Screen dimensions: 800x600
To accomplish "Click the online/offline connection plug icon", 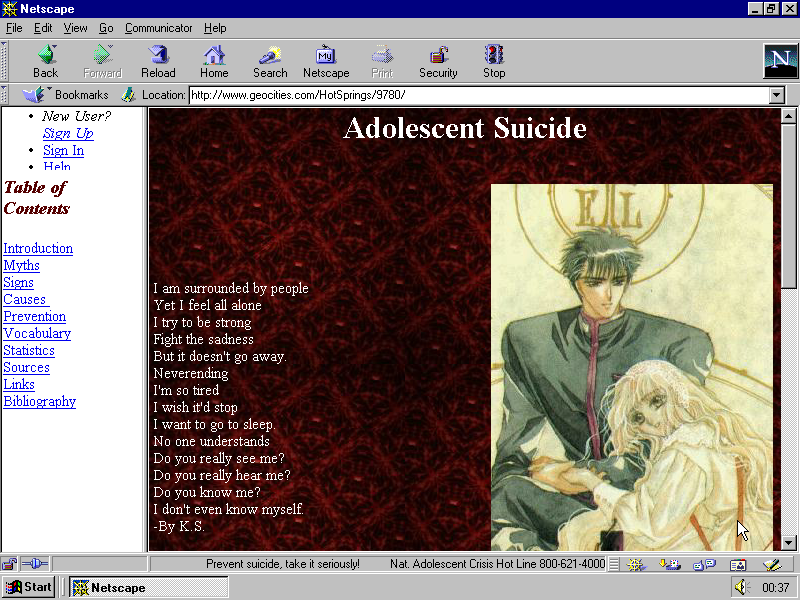I will [35, 564].
